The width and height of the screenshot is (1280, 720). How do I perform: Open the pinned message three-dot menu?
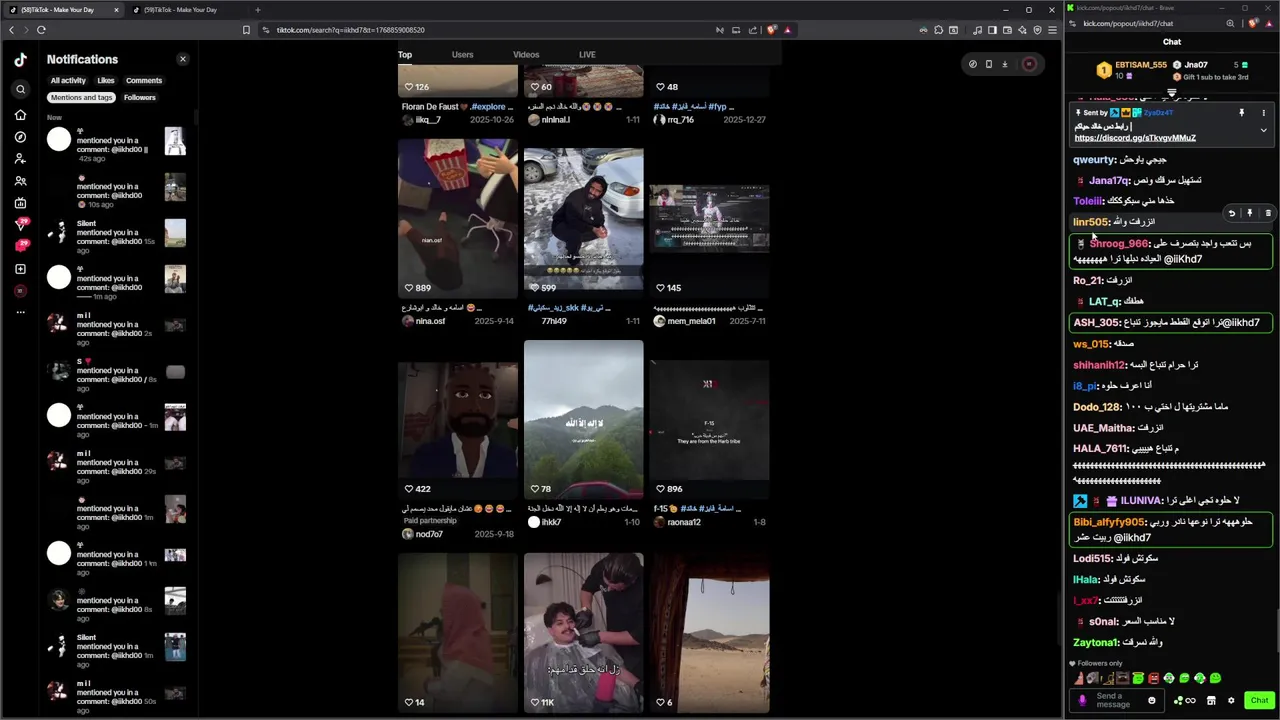tap(1263, 113)
